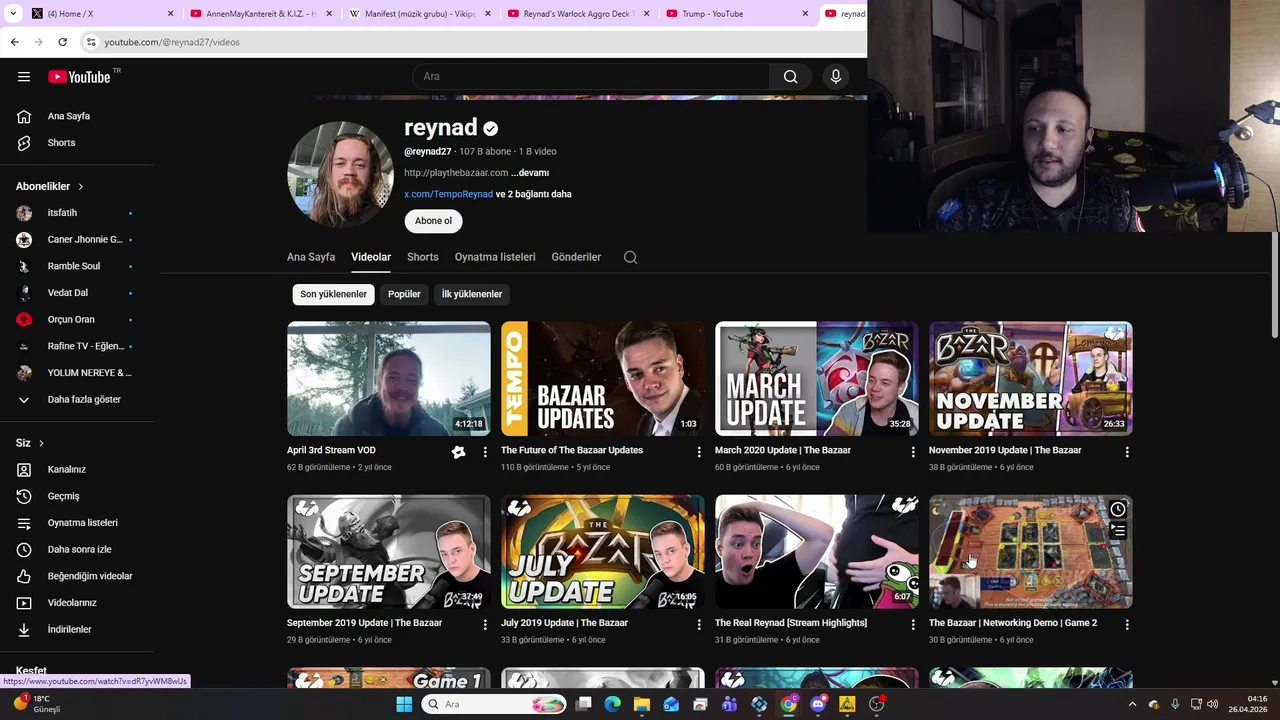Open Chrome from the taskbar

789,704
